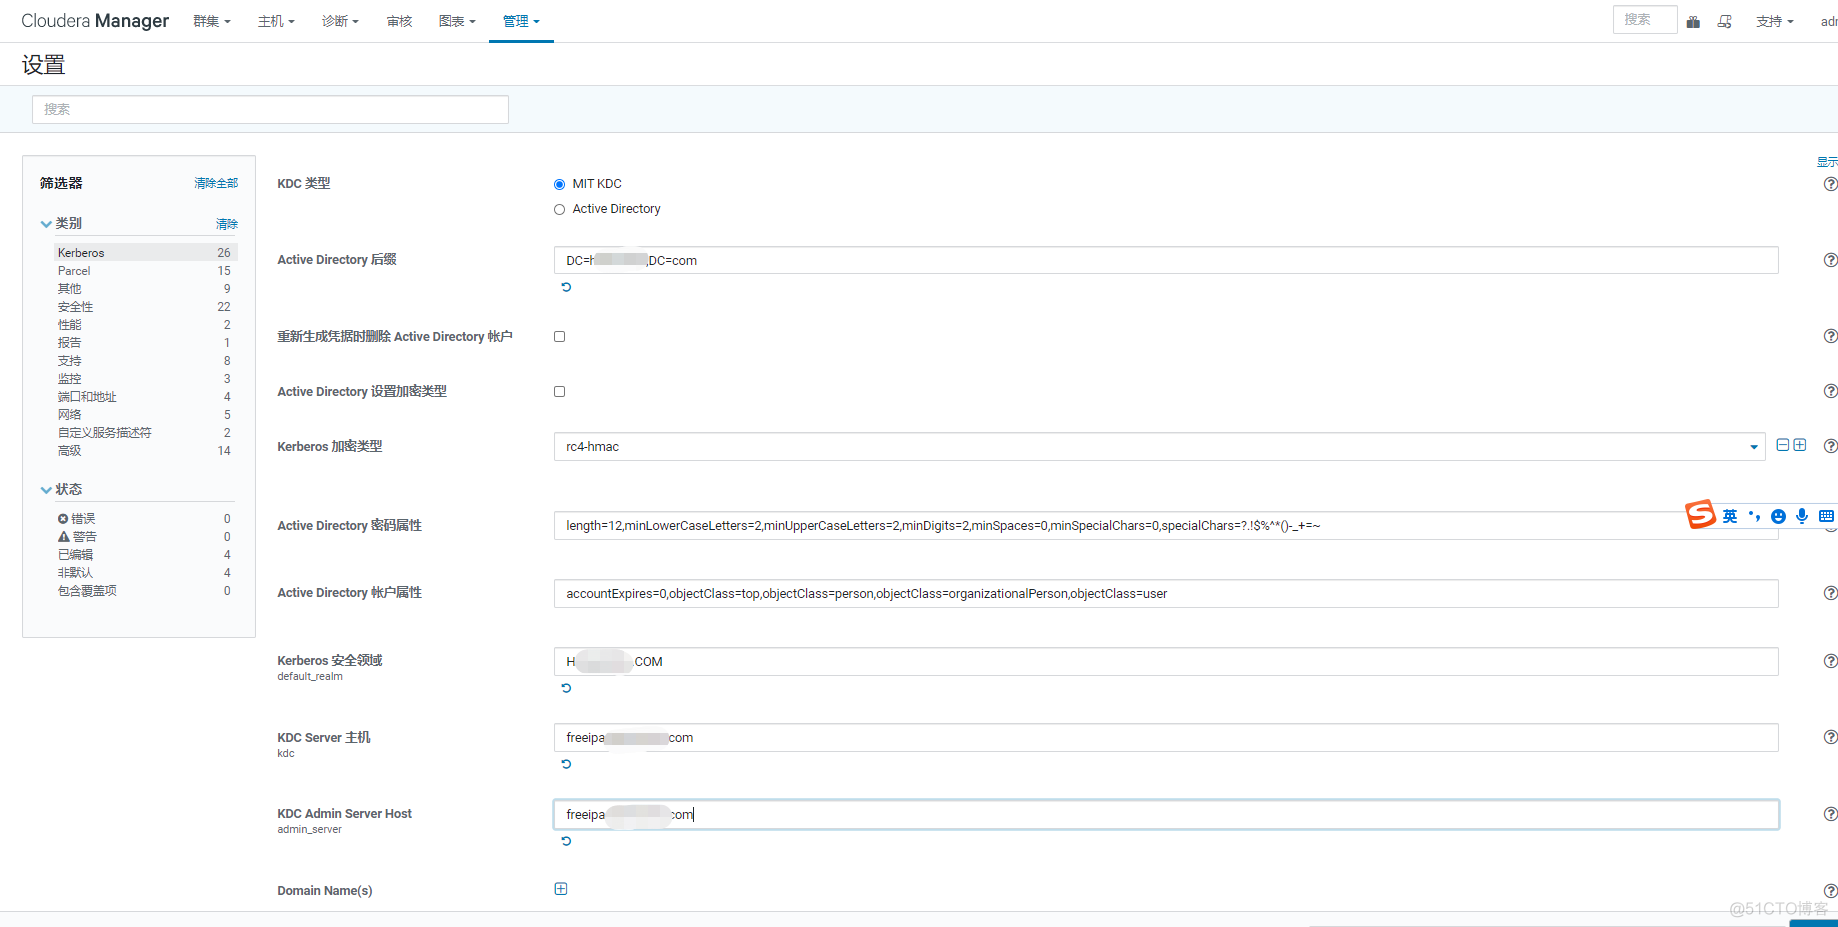Filter by Parcel category
Screen dimensions: 1838x927
point(145,271)
